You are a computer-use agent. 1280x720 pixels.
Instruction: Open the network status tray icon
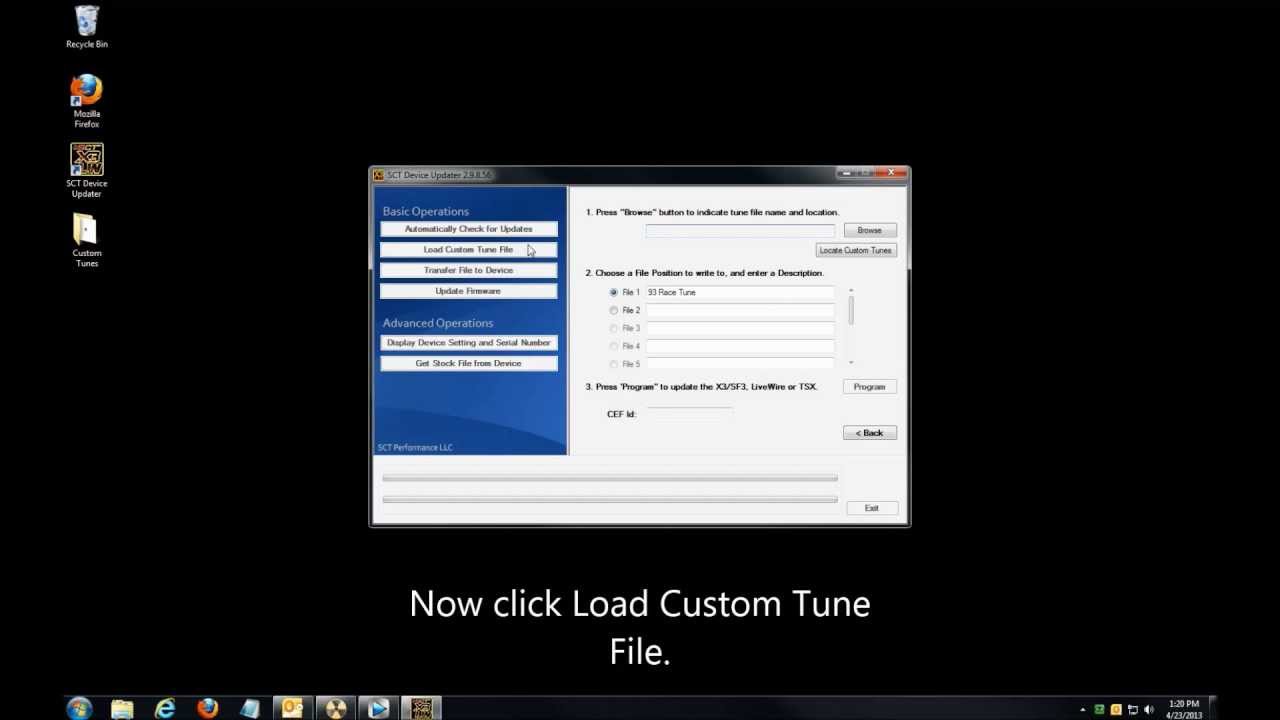[x=1132, y=709]
